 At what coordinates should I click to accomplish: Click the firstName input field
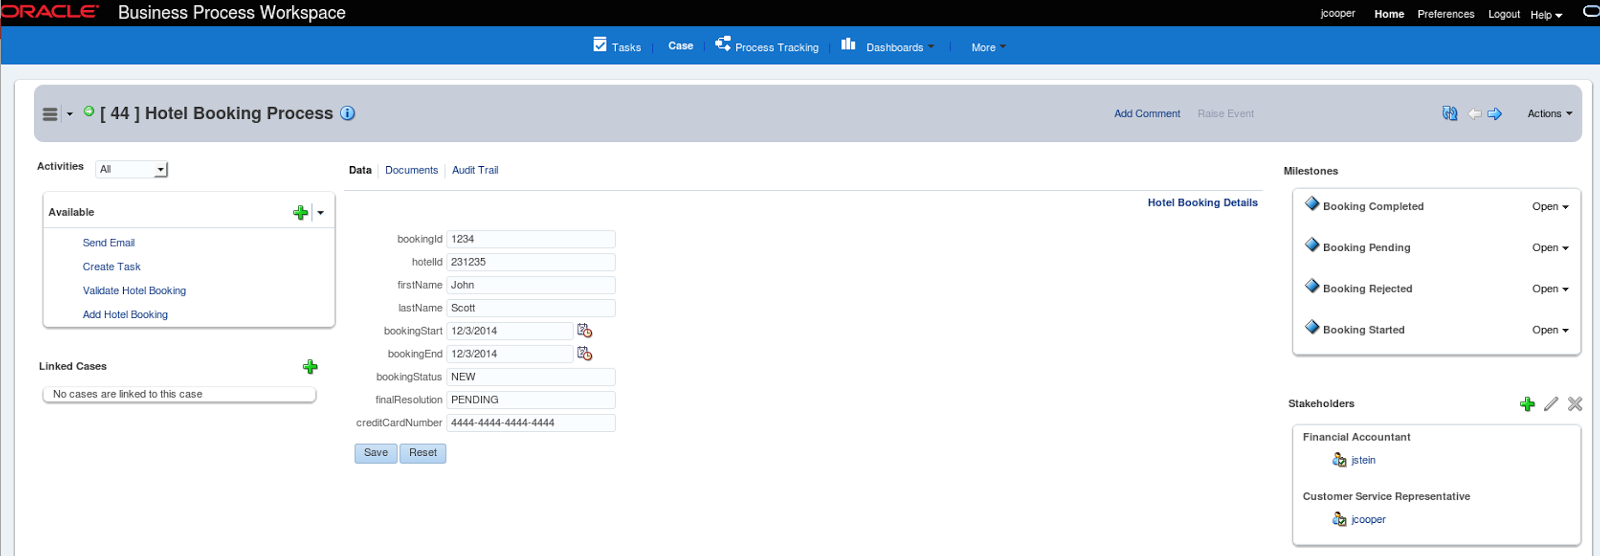(531, 285)
